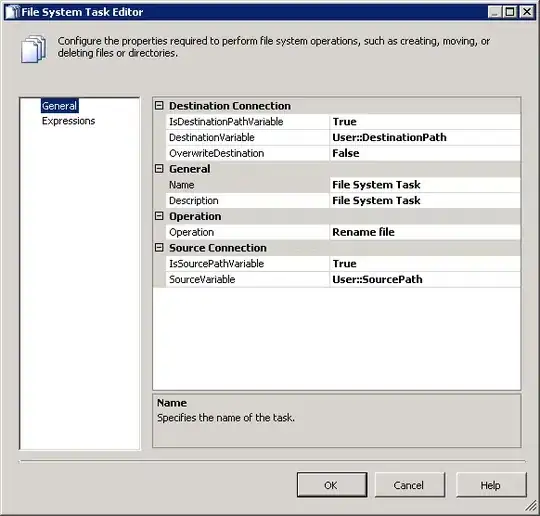Collapse the Source Connection section
This screenshot has width=540, height=516.
tap(159, 248)
